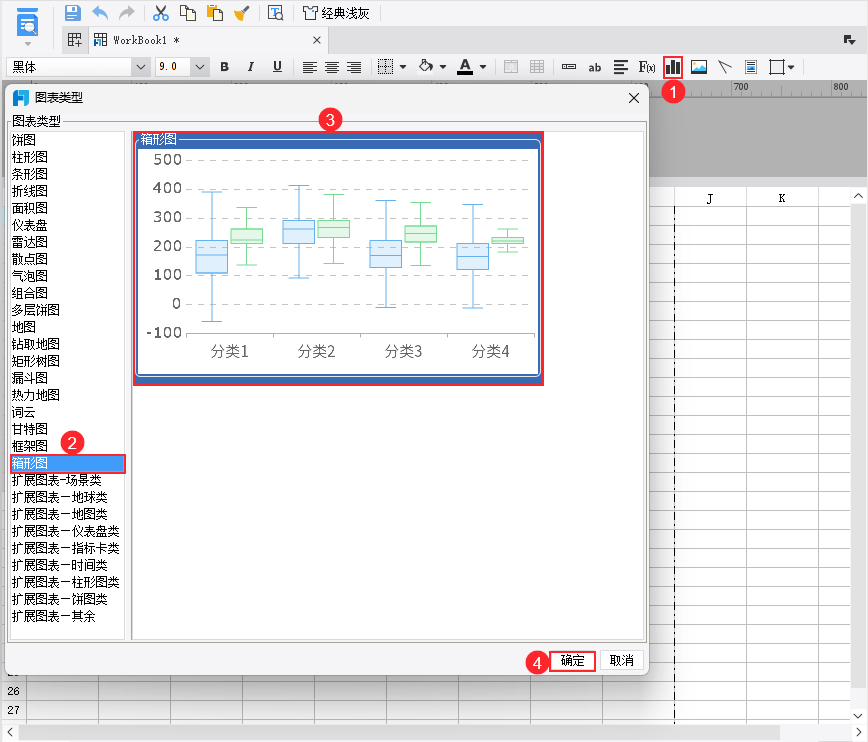Open the floating element dropdown arrow
Screen dimensions: 868x742
(x=791, y=68)
